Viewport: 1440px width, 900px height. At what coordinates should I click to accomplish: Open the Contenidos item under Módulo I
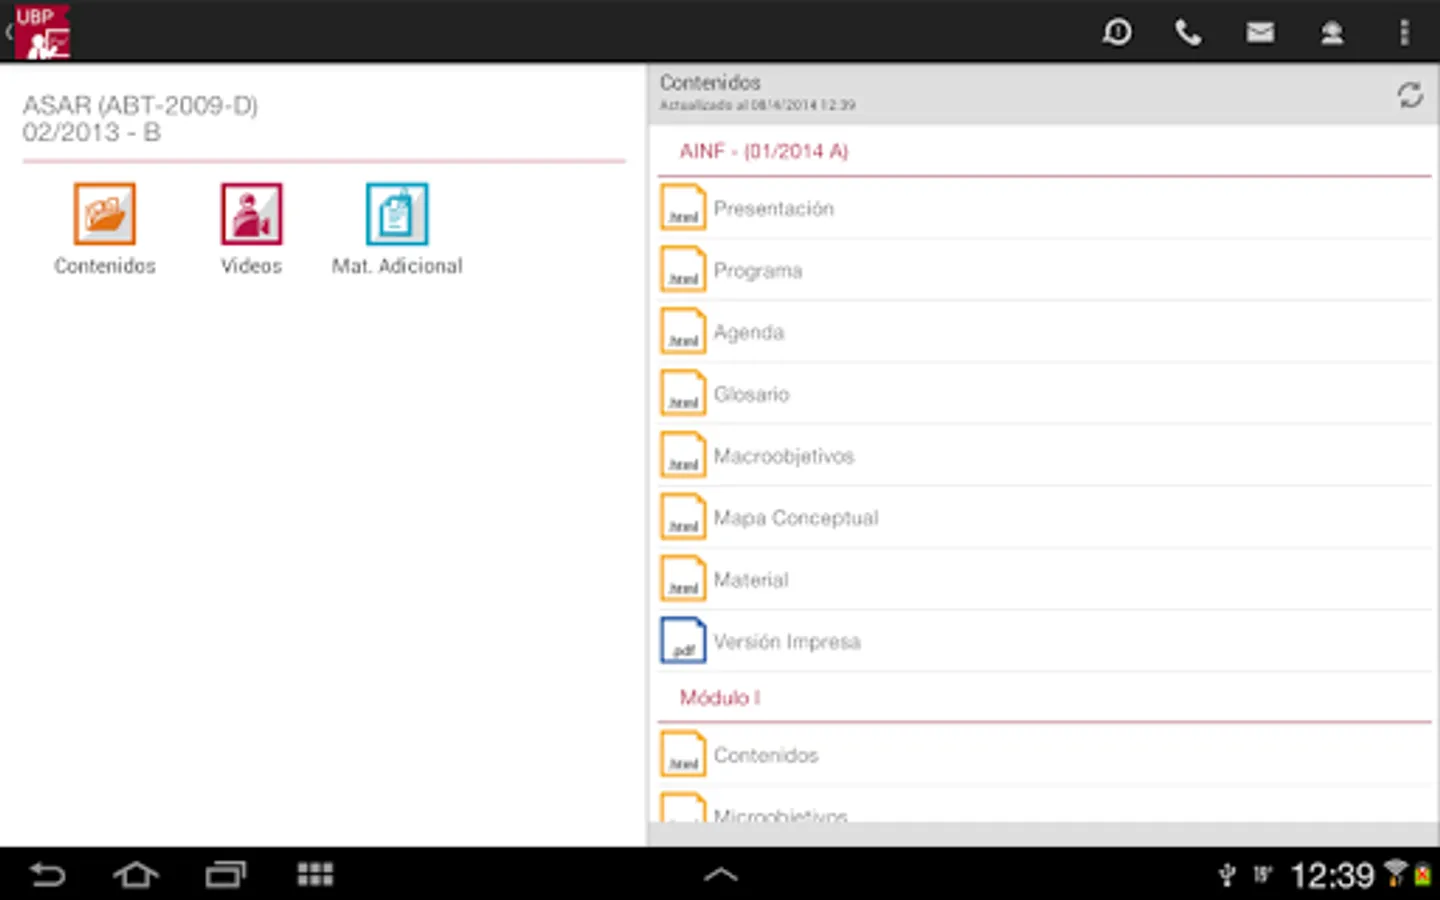pyautogui.click(x=1045, y=755)
